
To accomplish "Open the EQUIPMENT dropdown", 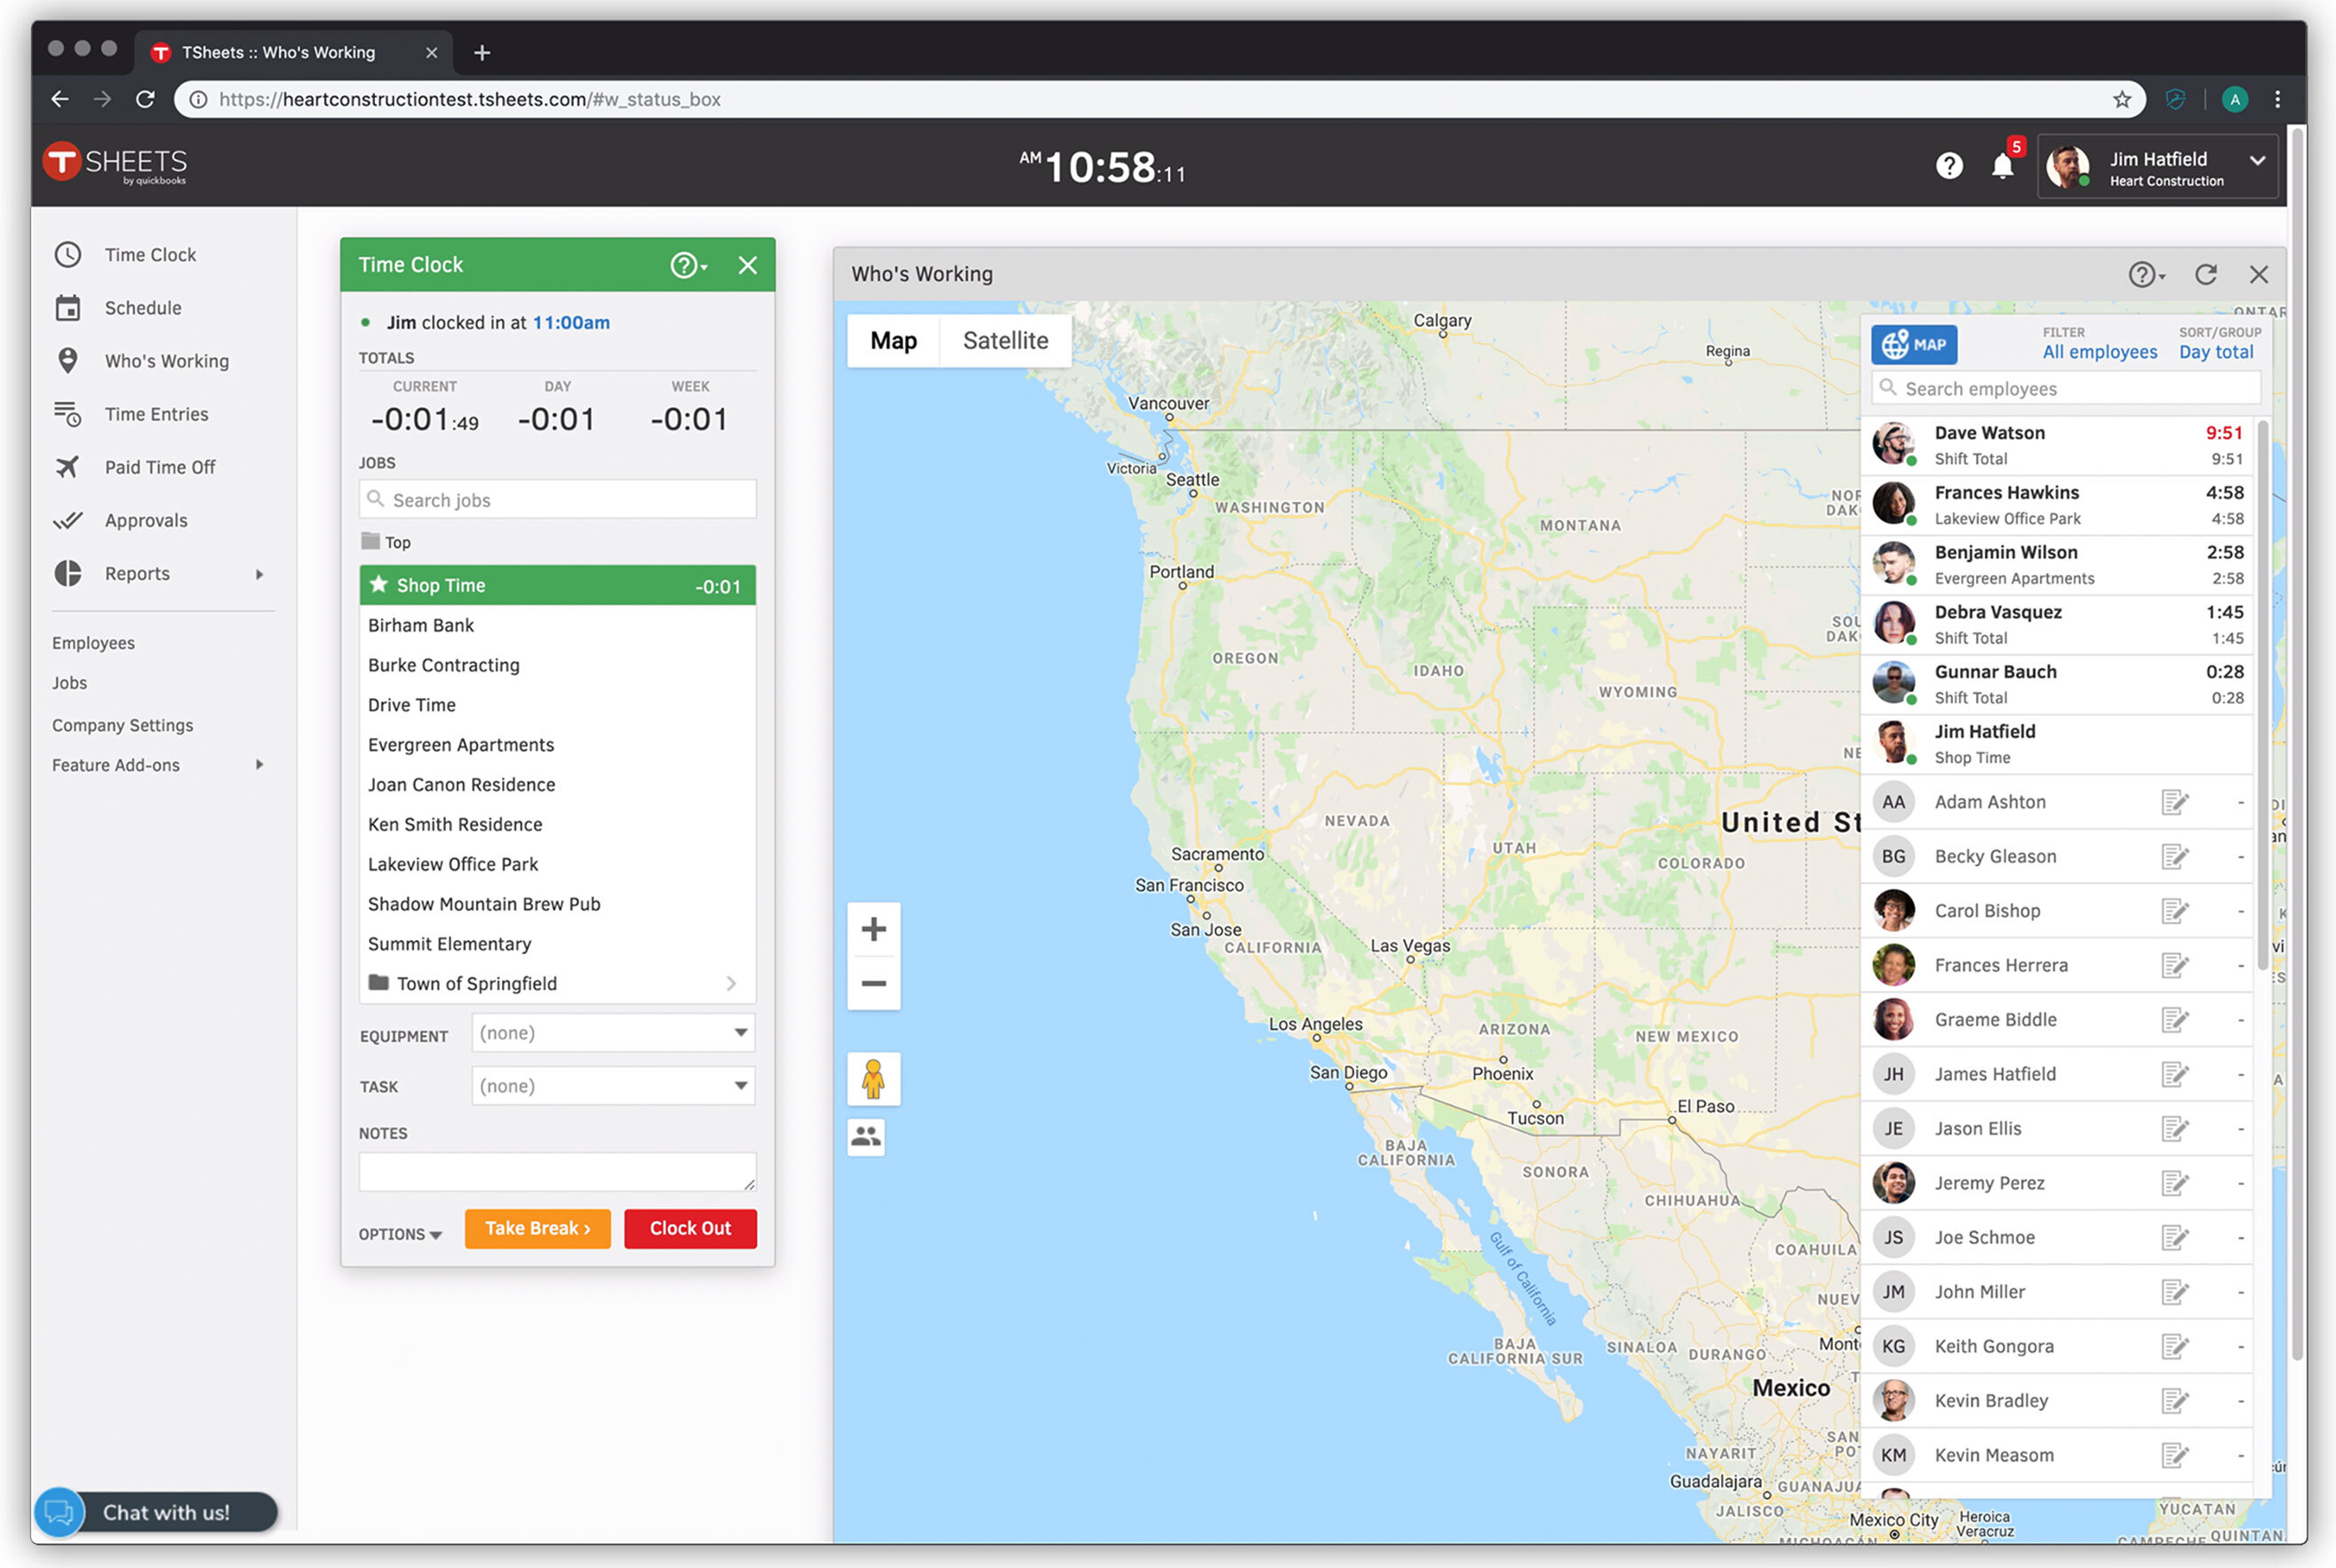I will point(613,1033).
